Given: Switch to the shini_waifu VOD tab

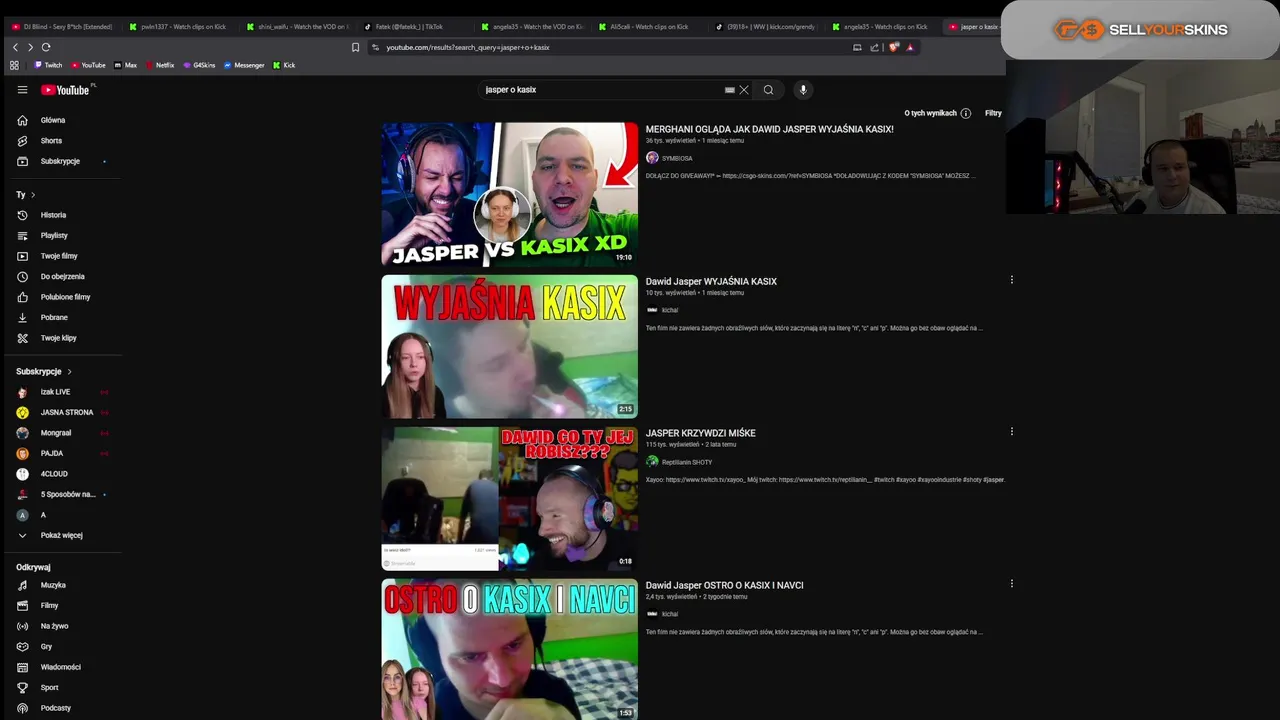Looking at the screenshot, I should click(x=298, y=27).
